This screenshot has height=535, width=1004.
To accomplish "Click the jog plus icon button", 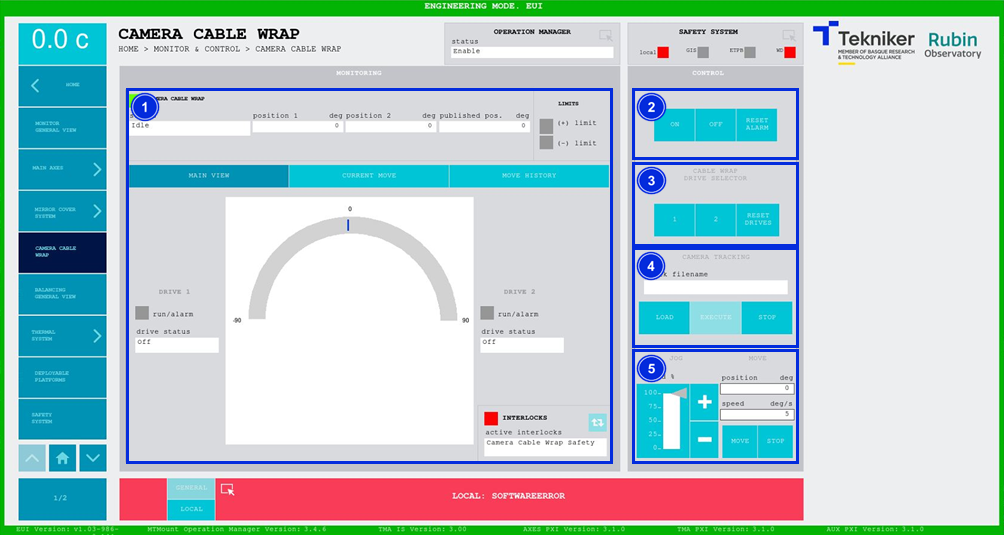I will pos(704,402).
